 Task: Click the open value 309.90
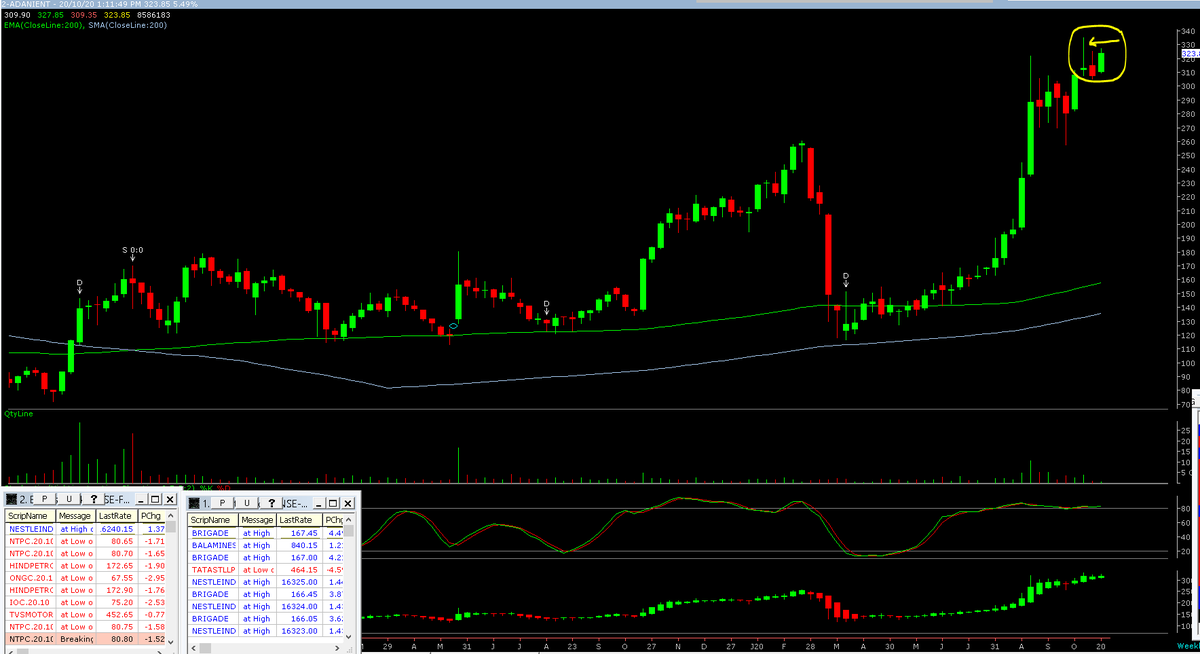(17, 16)
